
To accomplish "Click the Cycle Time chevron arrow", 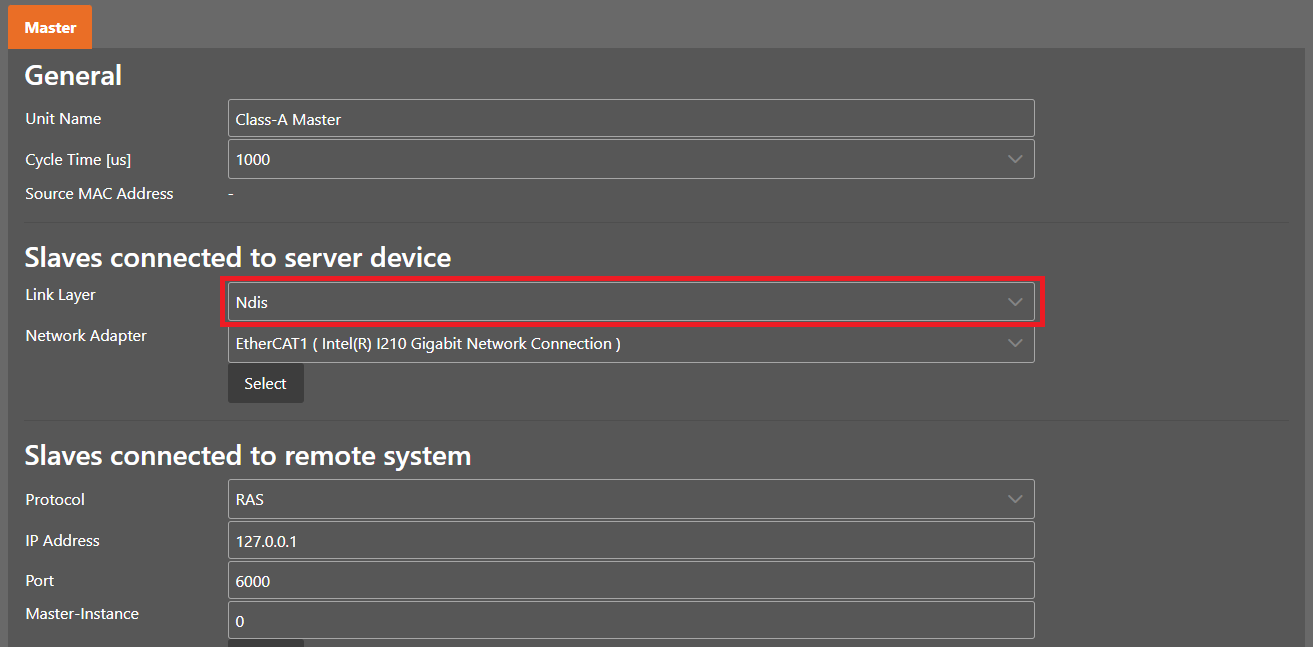I will tap(1015, 159).
